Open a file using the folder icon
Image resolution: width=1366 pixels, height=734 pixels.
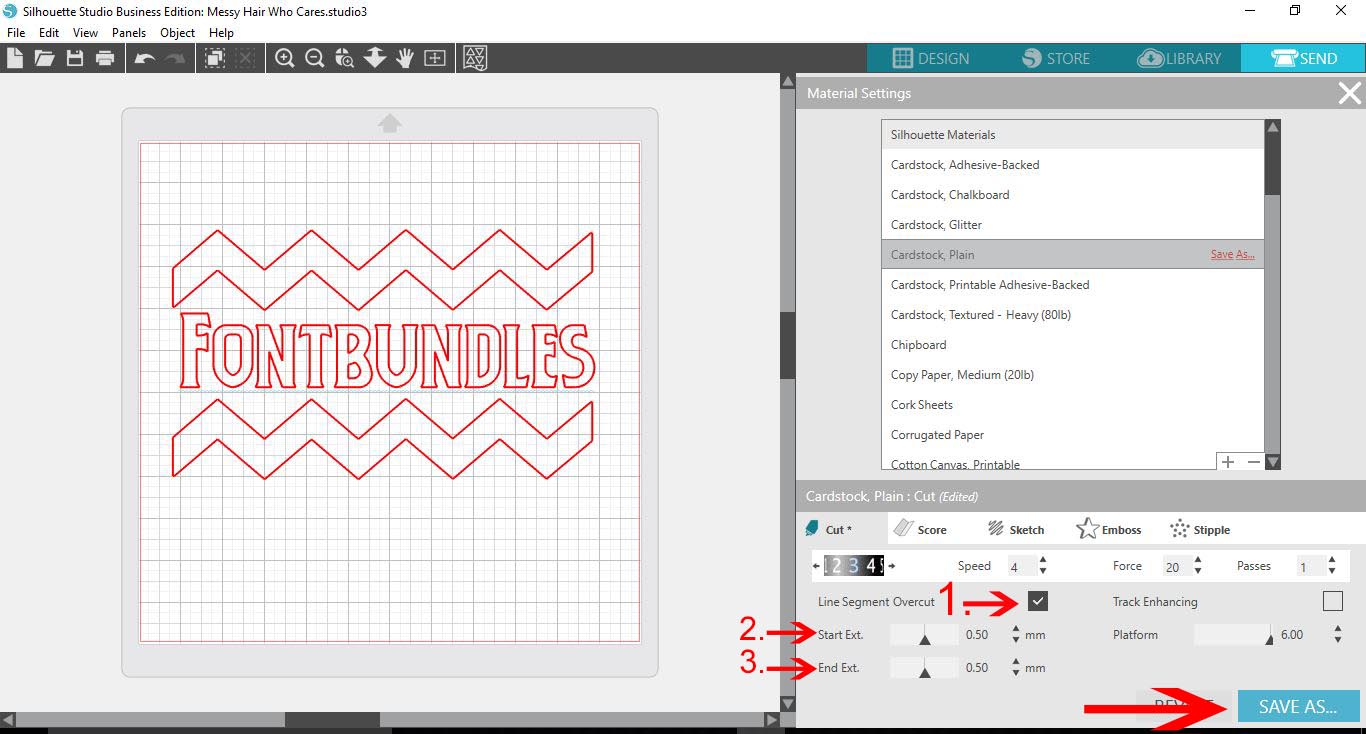coord(44,58)
